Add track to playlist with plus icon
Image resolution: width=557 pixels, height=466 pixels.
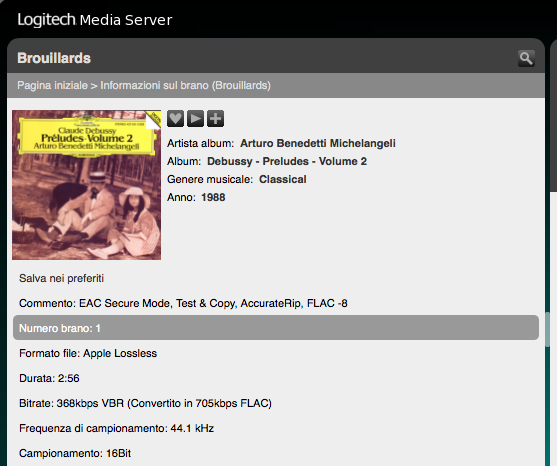coord(216,118)
